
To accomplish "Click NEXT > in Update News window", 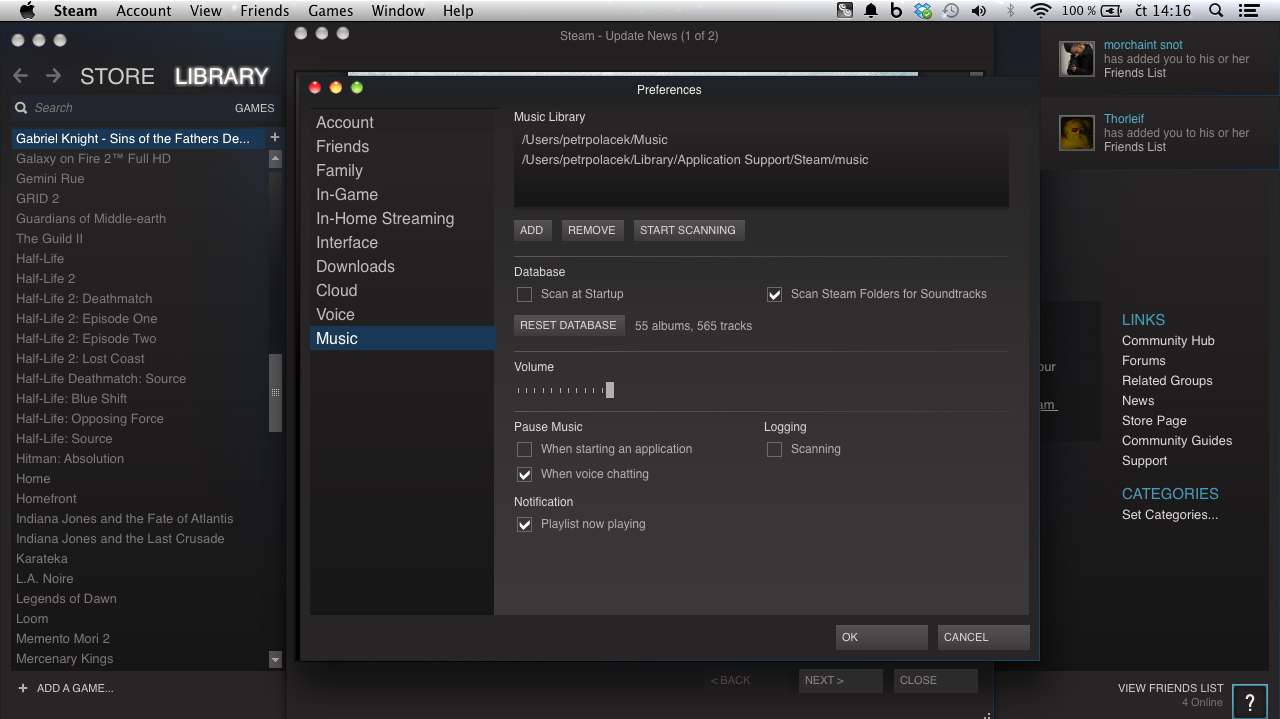I will pyautogui.click(x=840, y=680).
